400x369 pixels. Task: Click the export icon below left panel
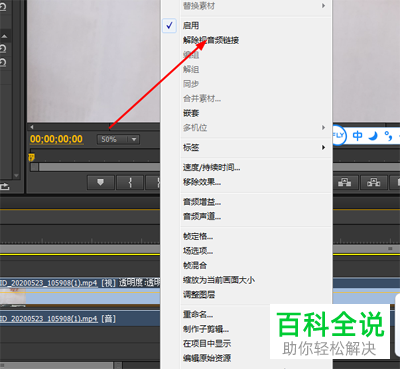4,186
